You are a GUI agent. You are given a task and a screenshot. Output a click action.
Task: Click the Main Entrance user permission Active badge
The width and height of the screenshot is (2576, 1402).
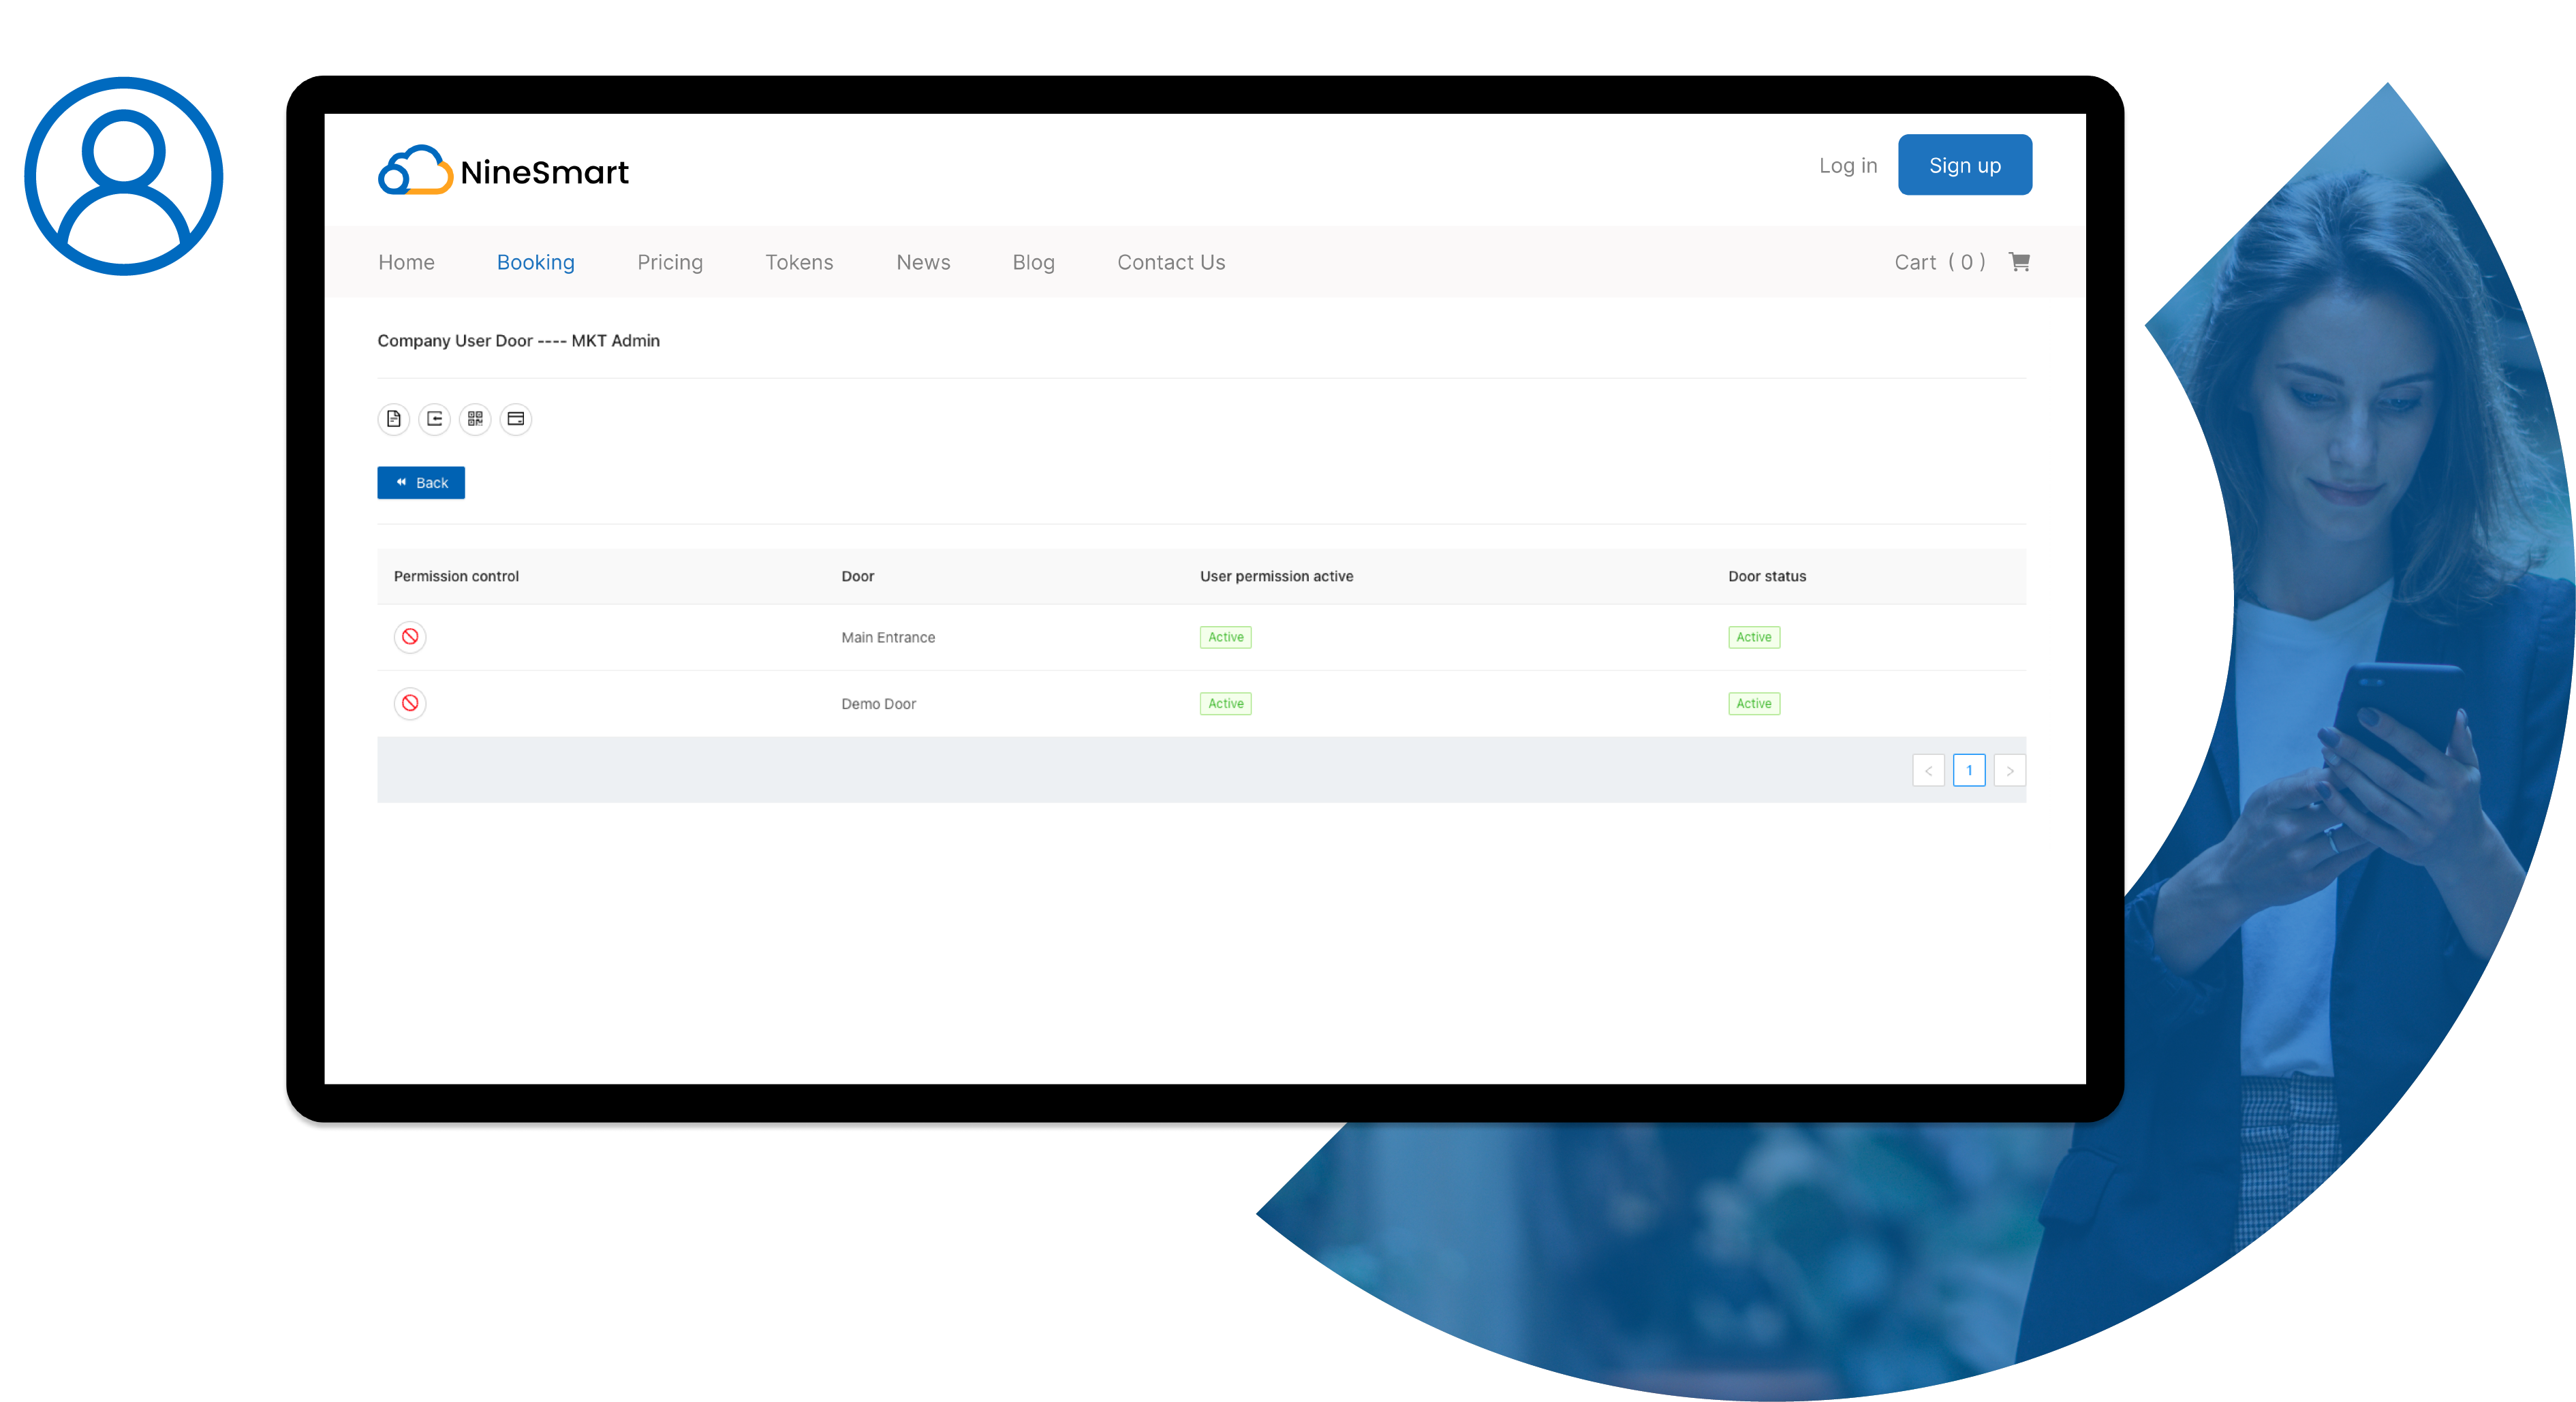[1225, 637]
